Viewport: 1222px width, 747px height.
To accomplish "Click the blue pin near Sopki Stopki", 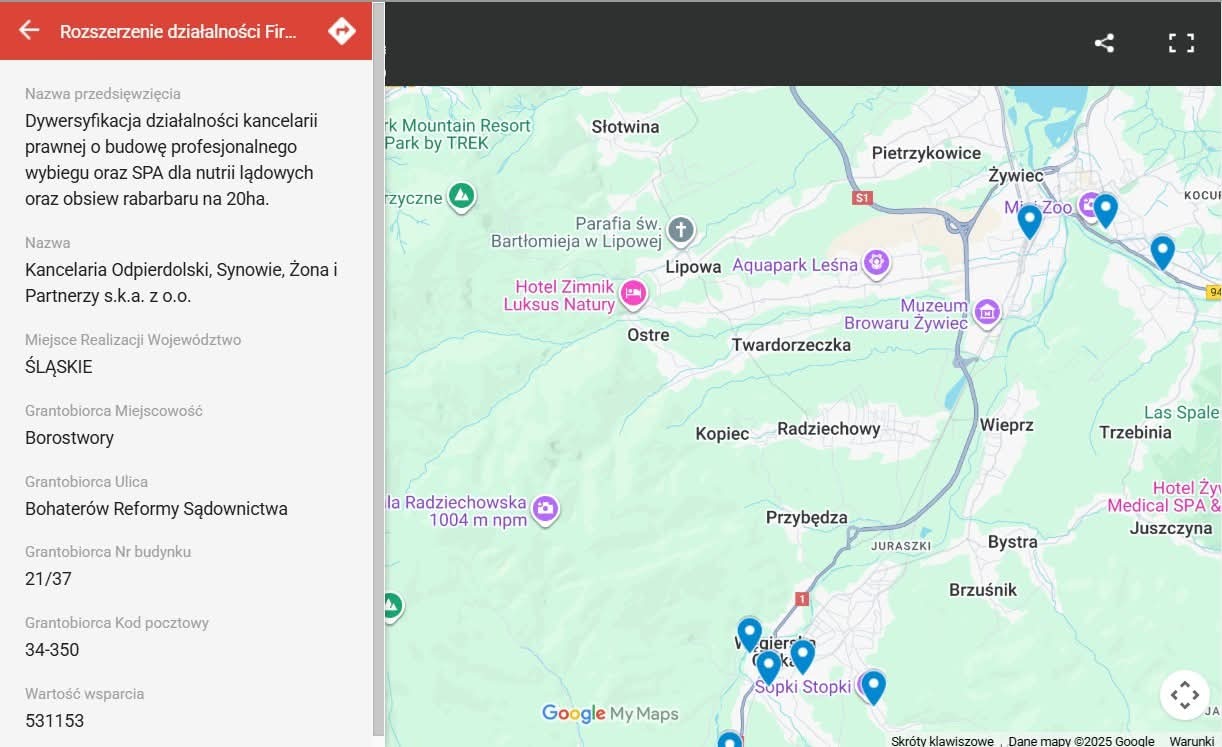I will click(873, 686).
